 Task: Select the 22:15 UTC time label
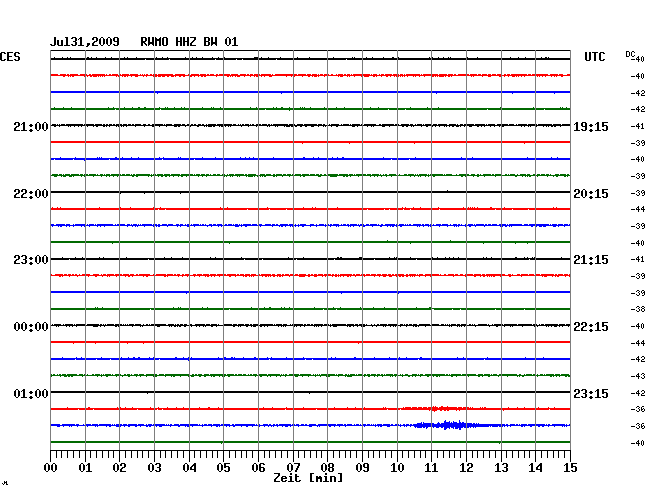[591, 327]
